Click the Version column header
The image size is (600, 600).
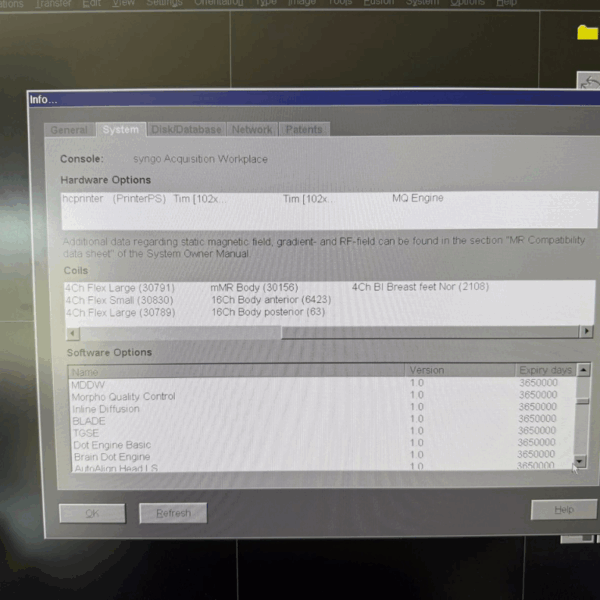click(460, 370)
